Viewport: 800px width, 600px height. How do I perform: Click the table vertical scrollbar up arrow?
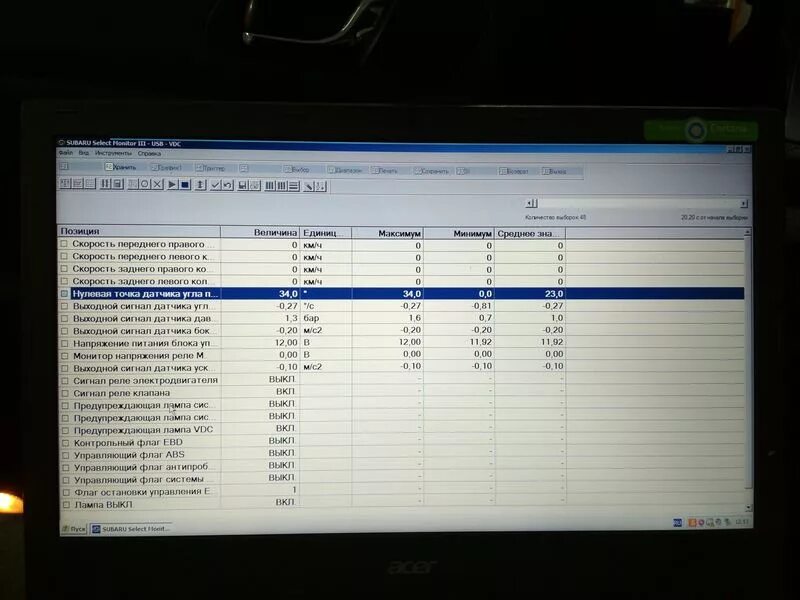point(747,233)
